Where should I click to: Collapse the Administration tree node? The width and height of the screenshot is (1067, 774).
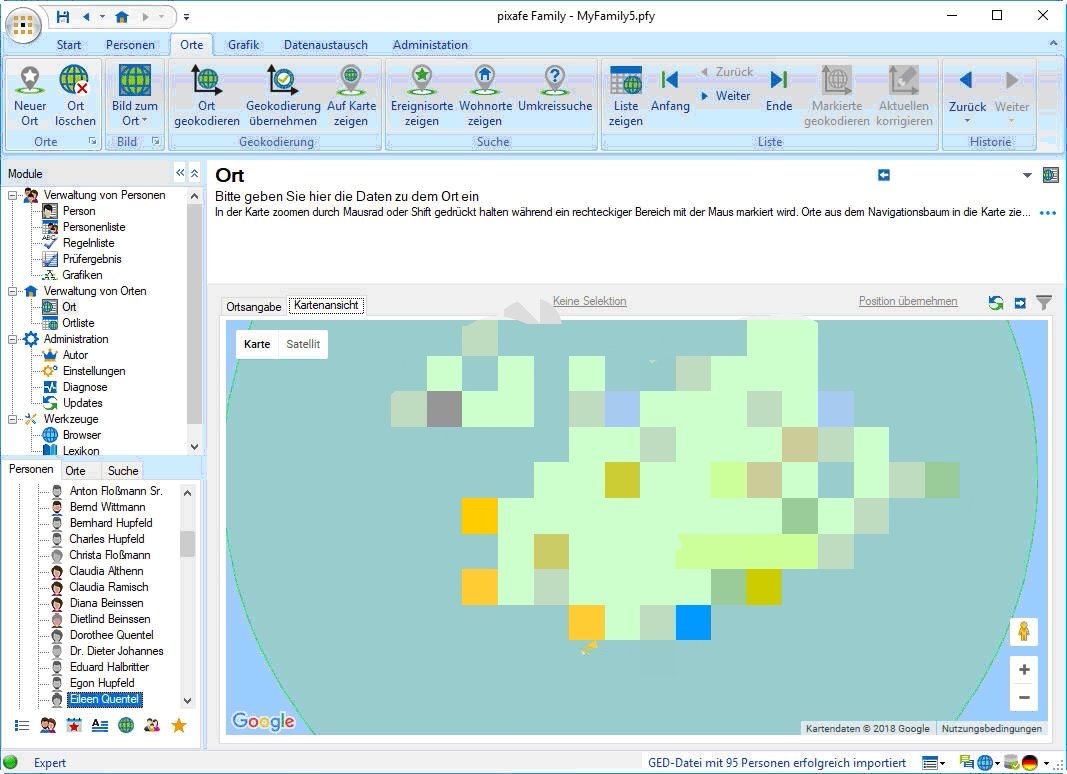point(12,339)
